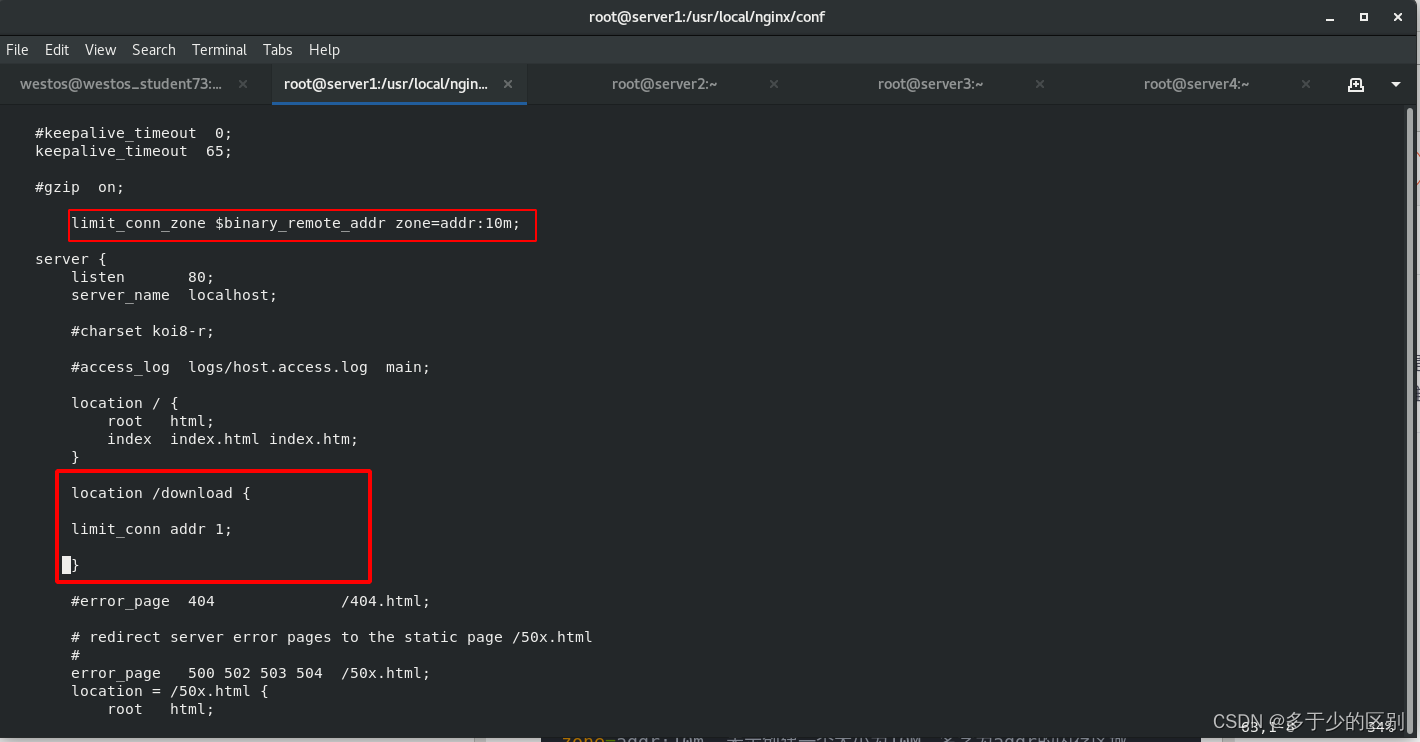The height and width of the screenshot is (742, 1420).
Task: Open the Help menu
Action: [324, 49]
